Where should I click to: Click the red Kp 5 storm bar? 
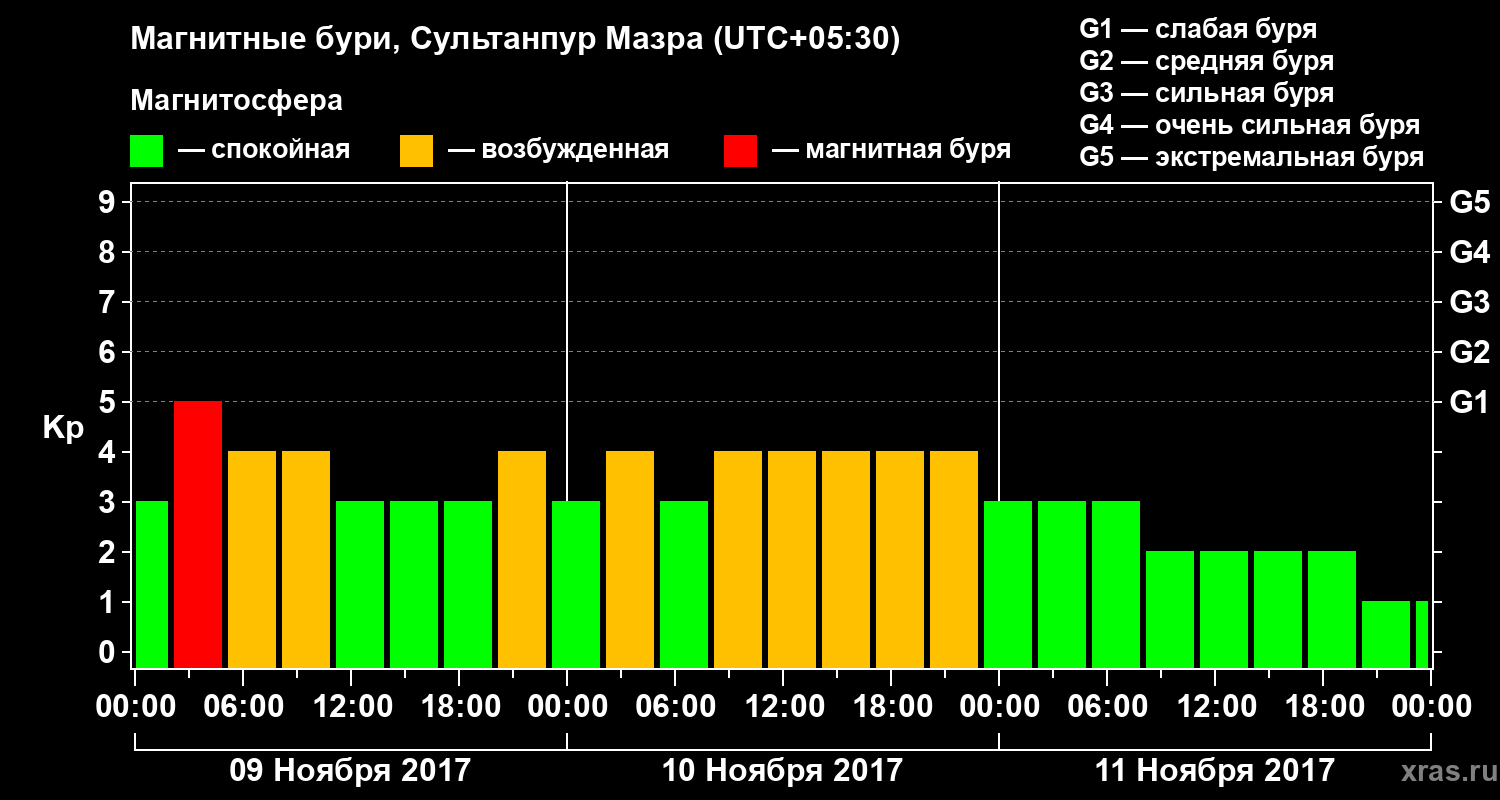(x=198, y=534)
